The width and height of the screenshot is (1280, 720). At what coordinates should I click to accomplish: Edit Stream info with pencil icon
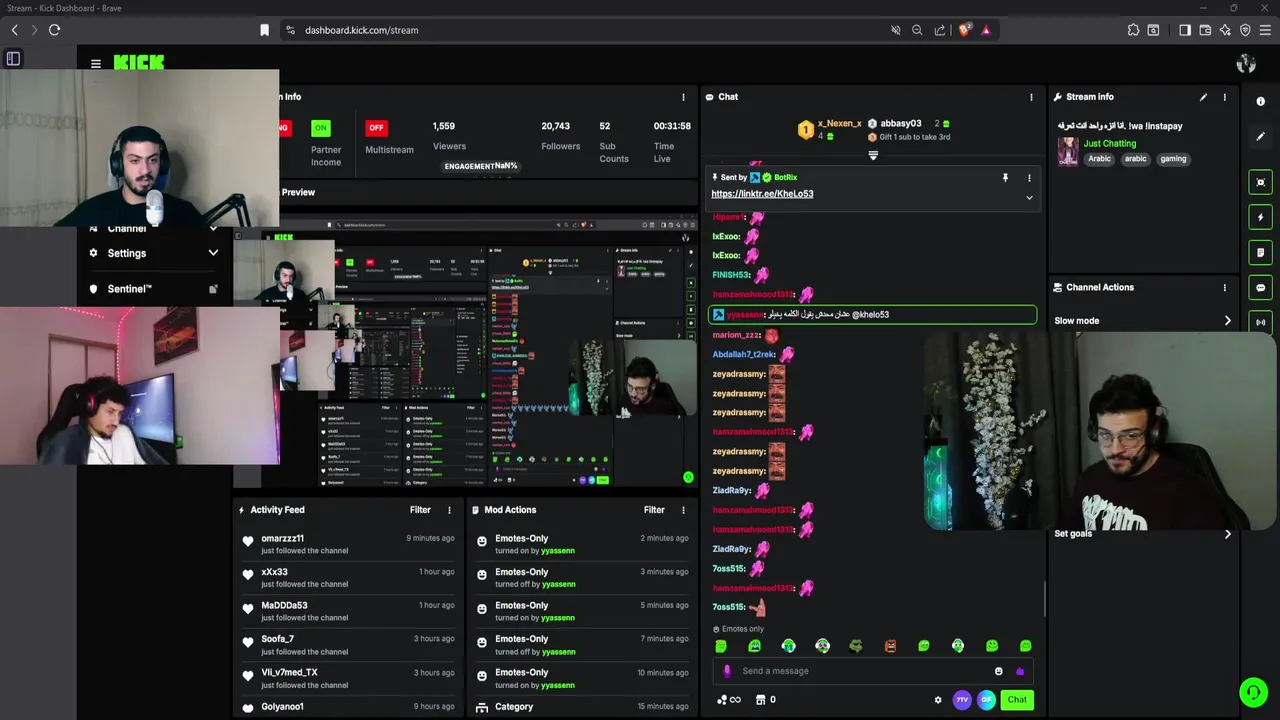tap(1203, 97)
